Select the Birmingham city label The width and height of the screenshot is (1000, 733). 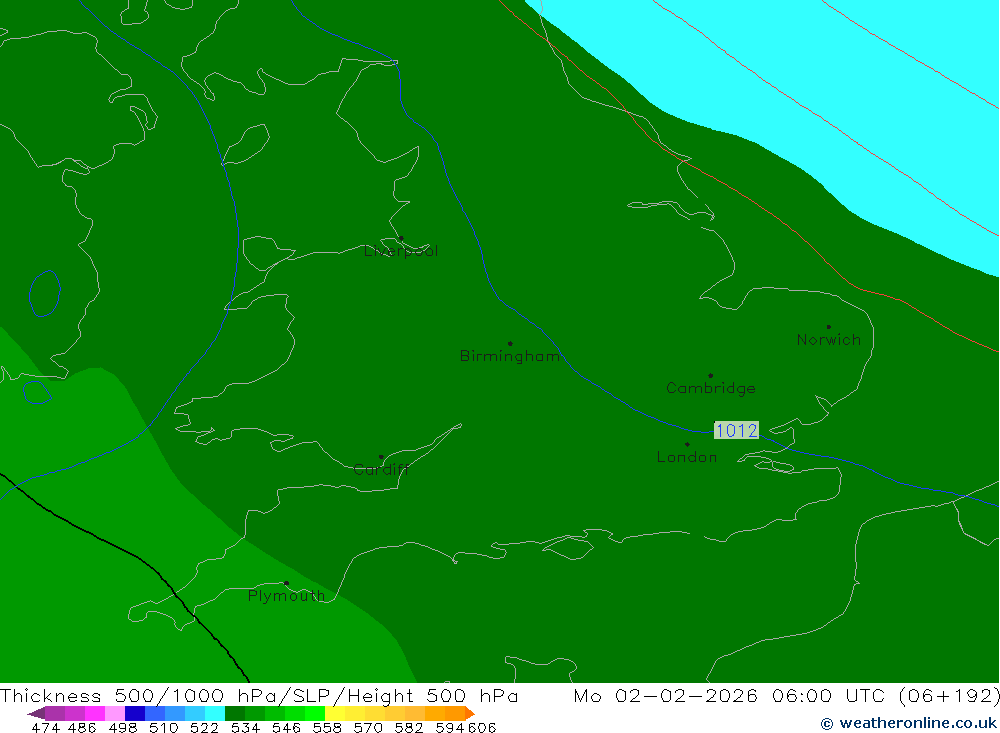(510, 356)
